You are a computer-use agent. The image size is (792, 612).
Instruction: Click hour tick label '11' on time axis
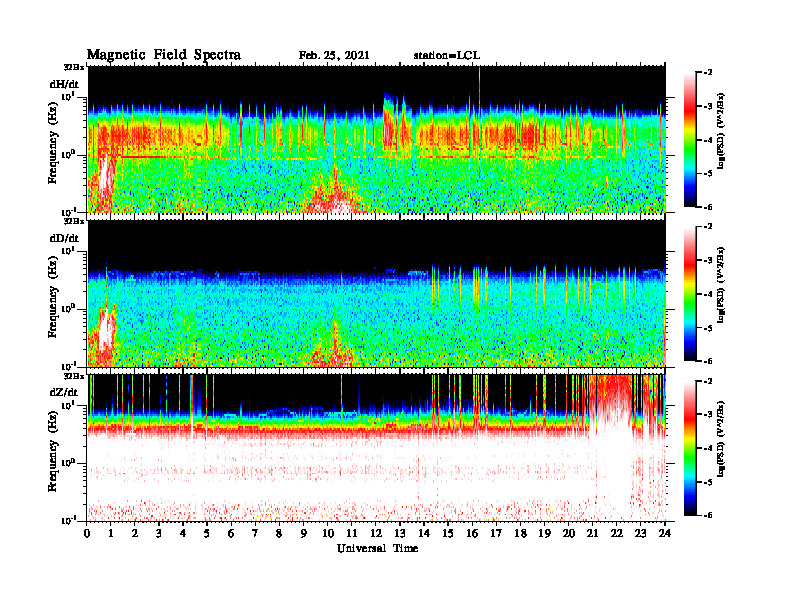point(352,533)
